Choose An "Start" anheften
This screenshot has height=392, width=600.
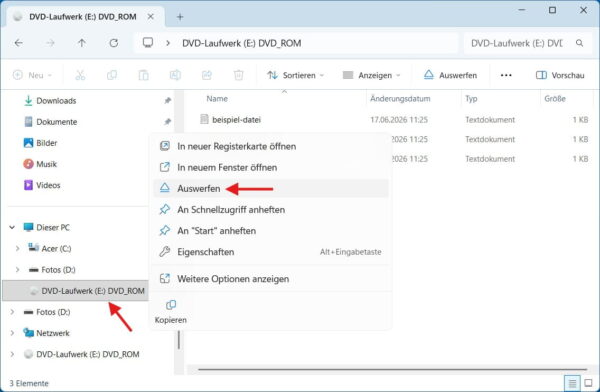[271, 230]
